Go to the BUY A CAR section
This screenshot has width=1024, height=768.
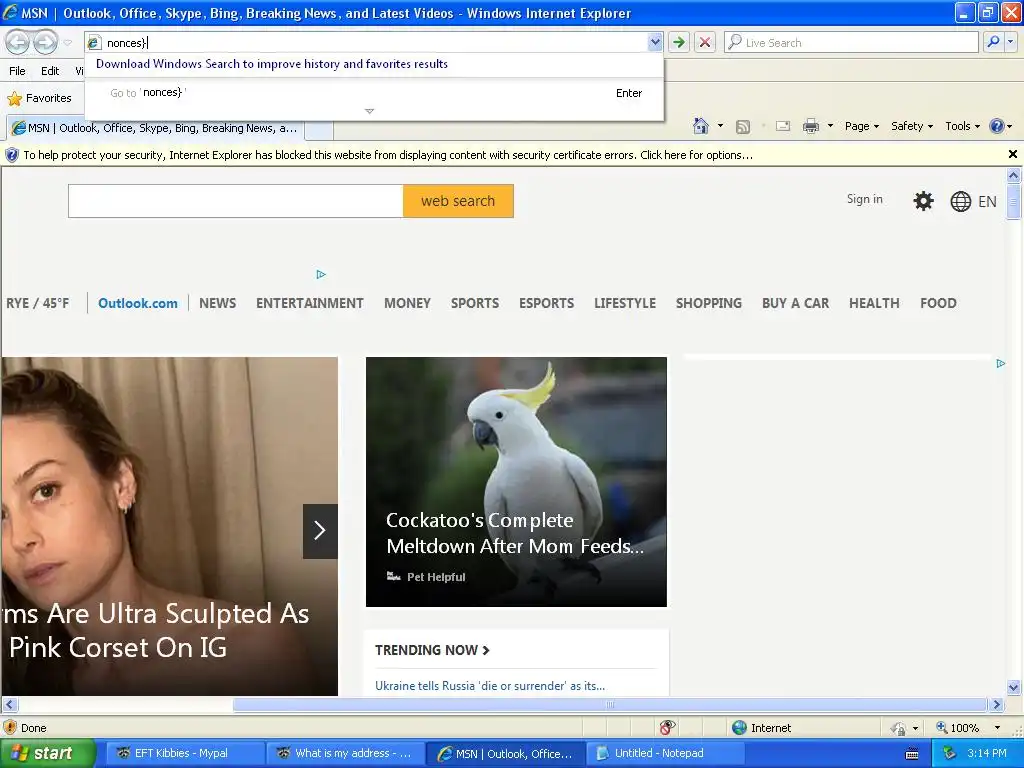(795, 303)
